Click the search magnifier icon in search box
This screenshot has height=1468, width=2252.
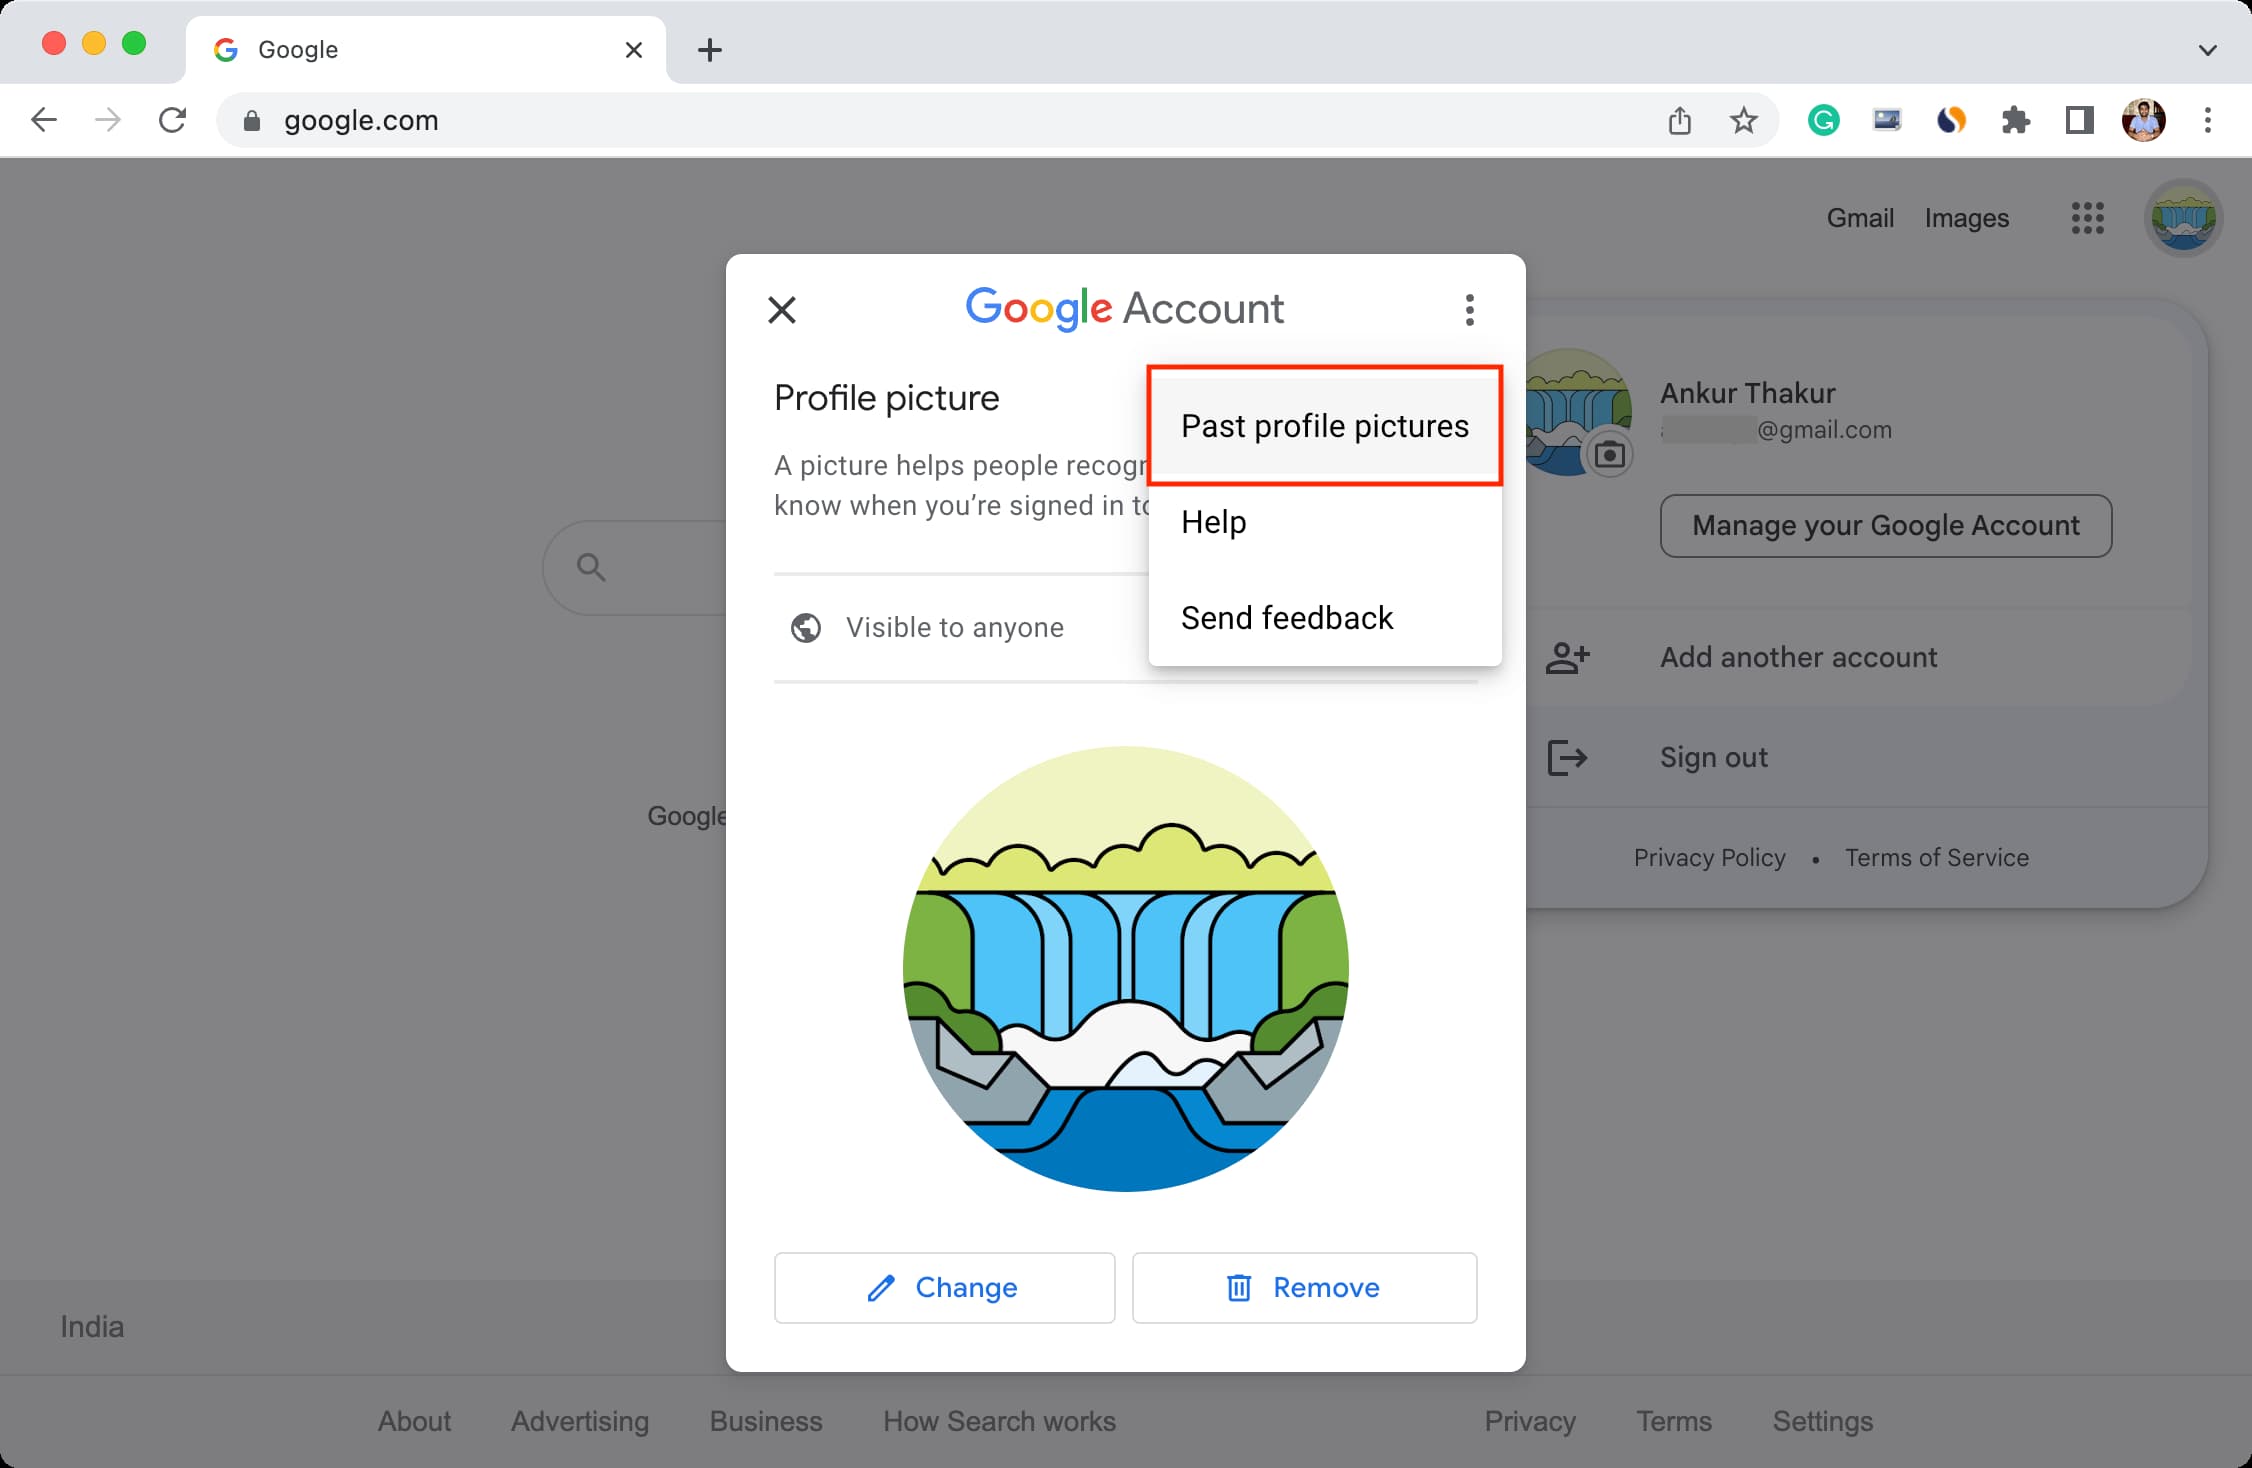591,568
